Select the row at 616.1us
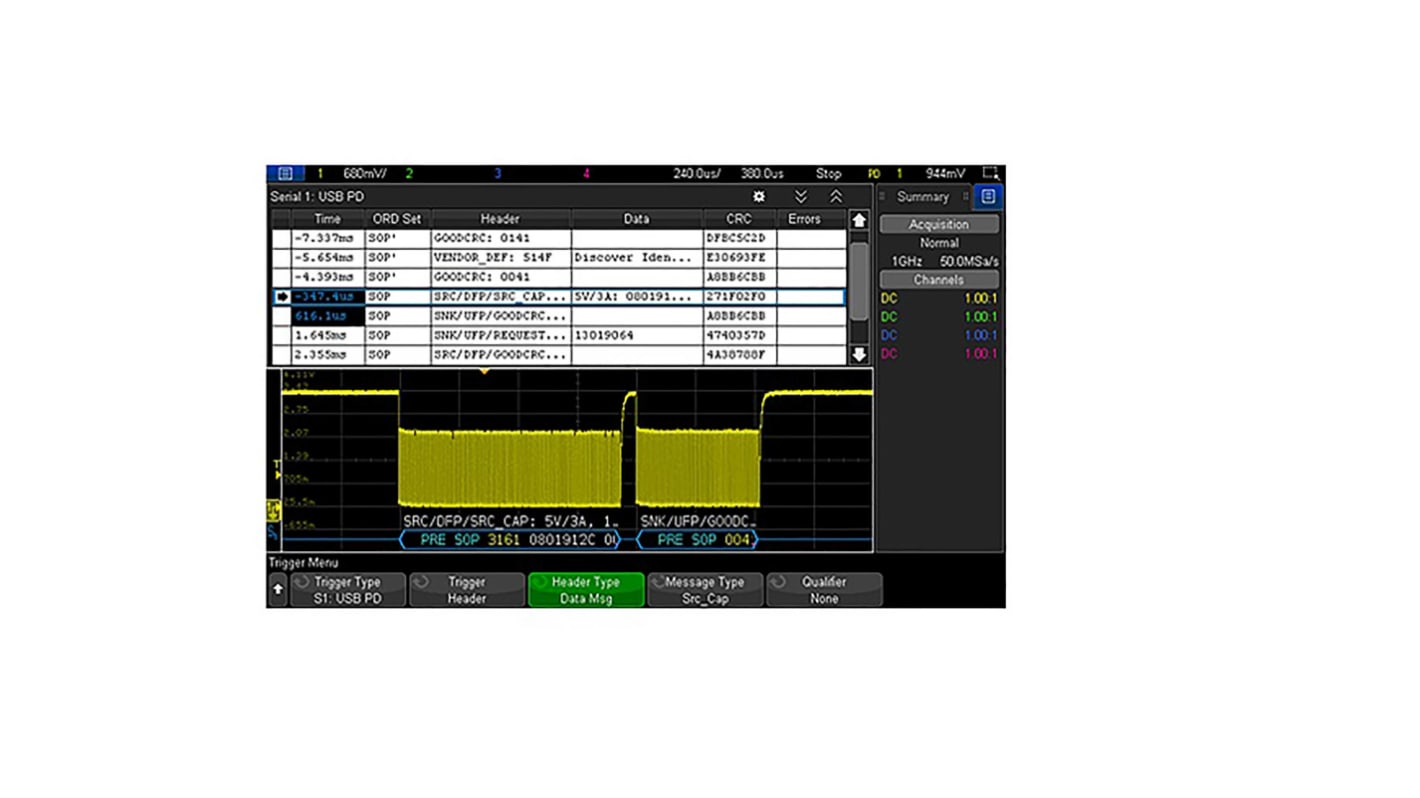1420x798 pixels. coord(559,316)
